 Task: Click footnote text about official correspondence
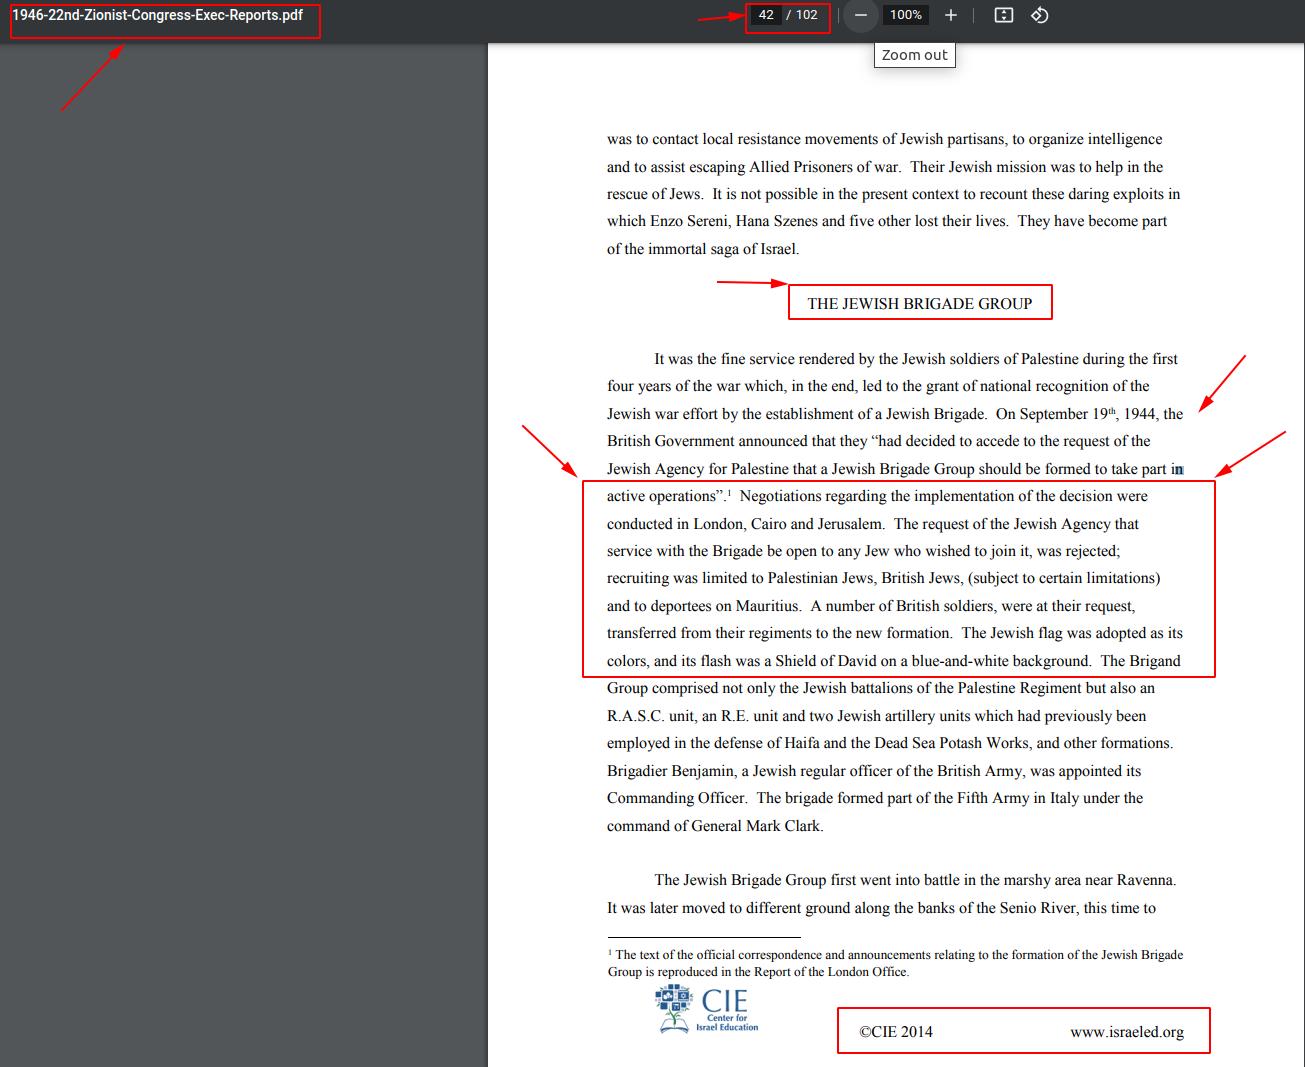[895, 963]
